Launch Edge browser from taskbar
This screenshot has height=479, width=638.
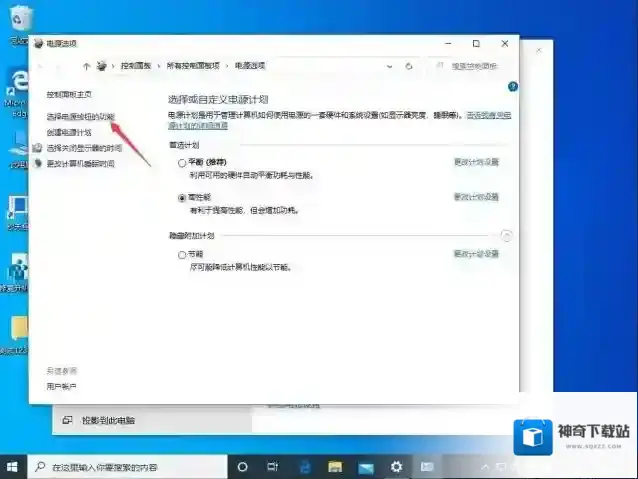pyautogui.click(x=303, y=466)
